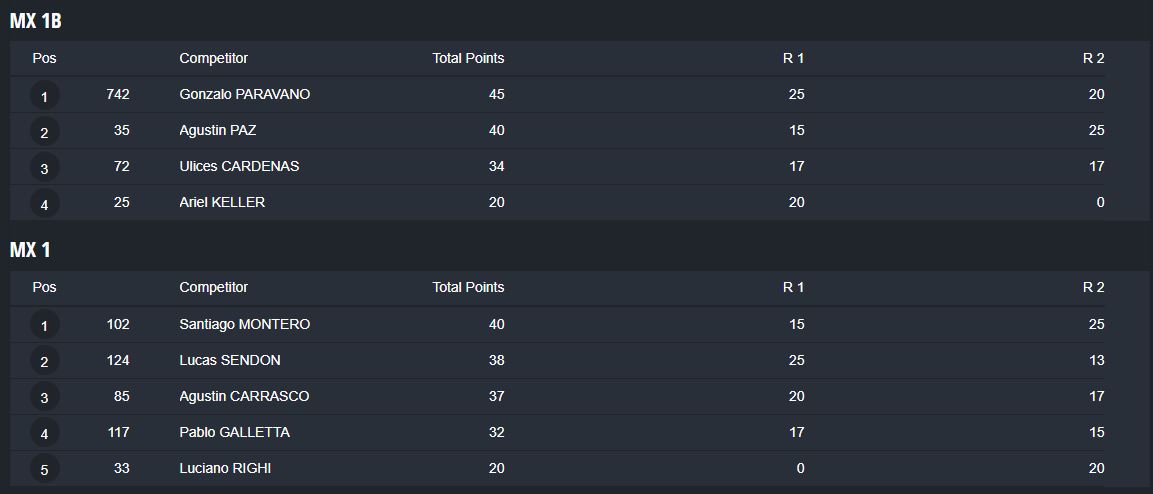Click position 4 badge beside Ariel KELLER
Screen dimensions: 1153x494
click(x=44, y=204)
